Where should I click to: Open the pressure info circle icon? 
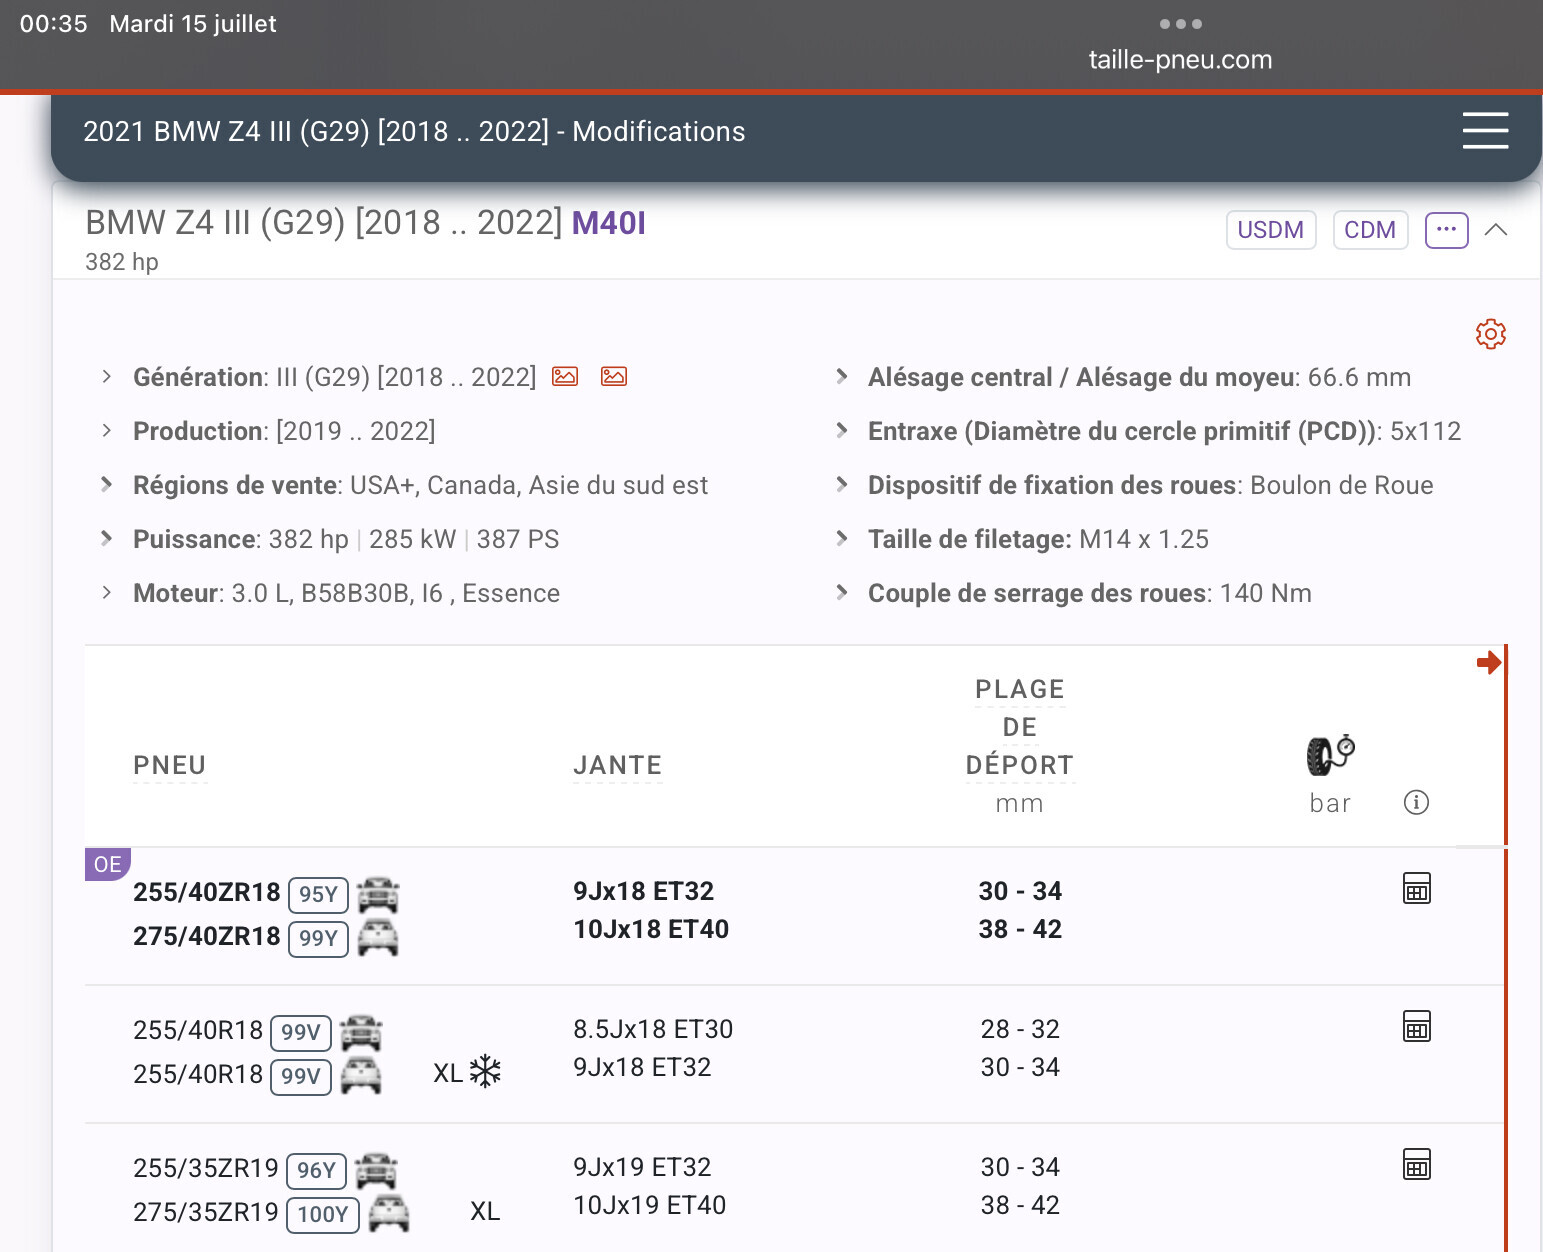click(x=1416, y=802)
